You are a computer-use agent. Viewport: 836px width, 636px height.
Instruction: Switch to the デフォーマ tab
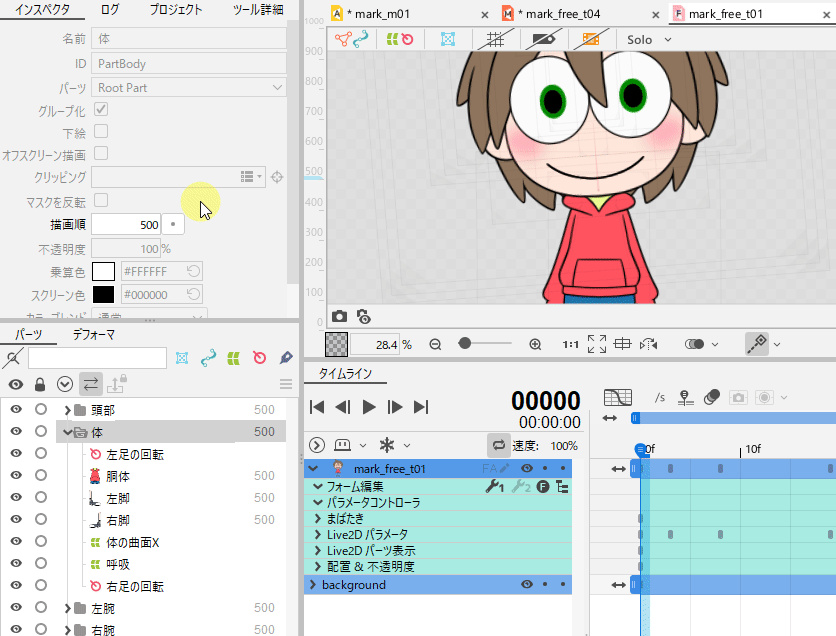tap(94, 335)
